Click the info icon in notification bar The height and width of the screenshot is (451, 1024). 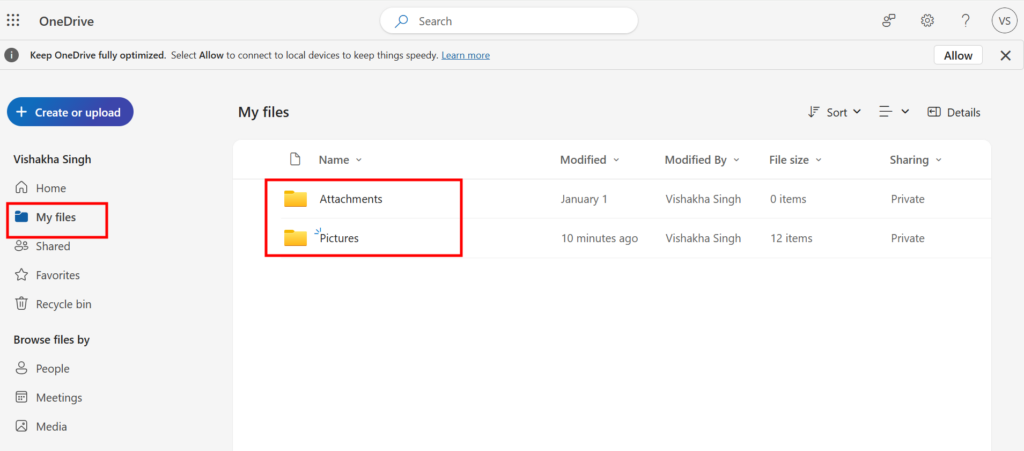[12, 55]
